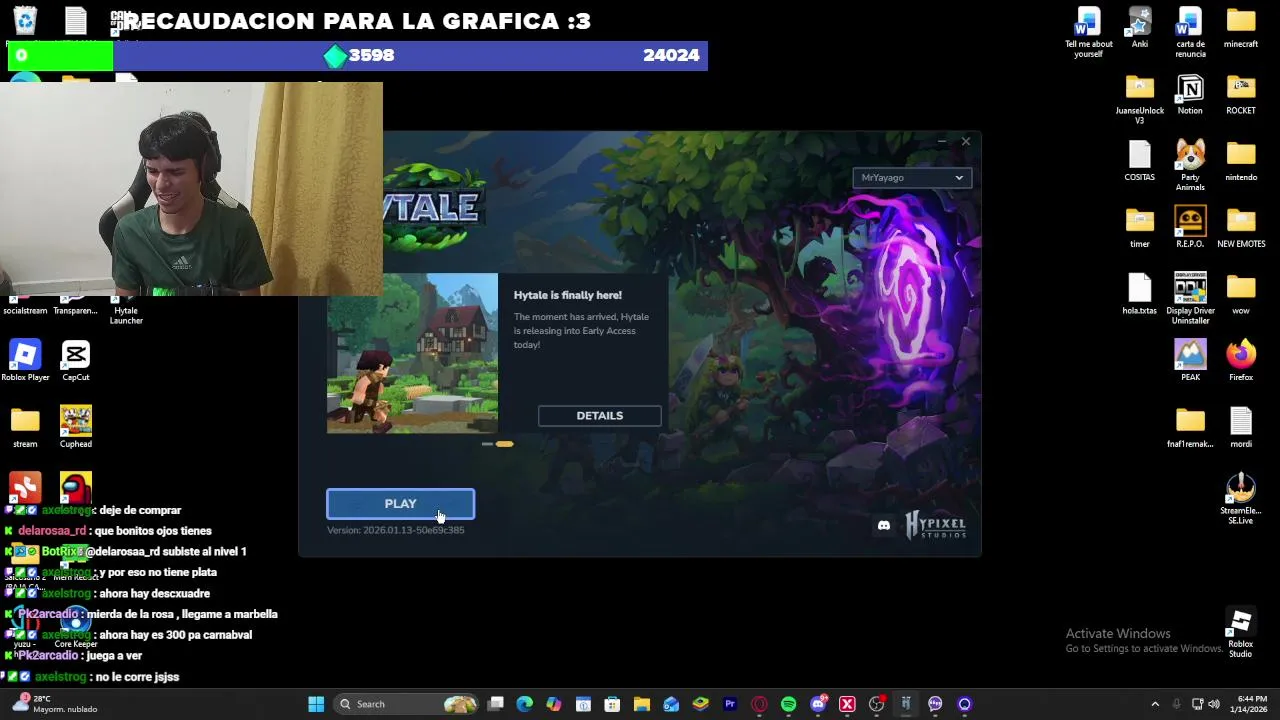The image size is (1280, 720).
Task: Open Firefox from the desktop
Action: point(1241,361)
